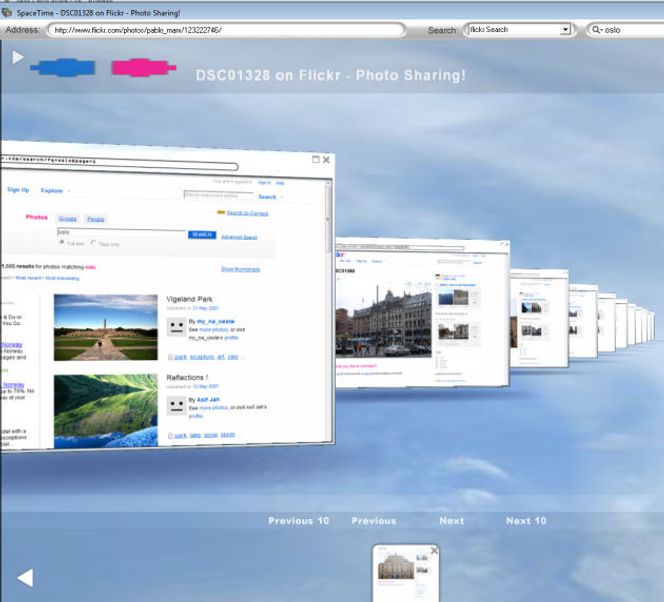
Task: Select the People tab in Flickr search
Action: [95, 219]
